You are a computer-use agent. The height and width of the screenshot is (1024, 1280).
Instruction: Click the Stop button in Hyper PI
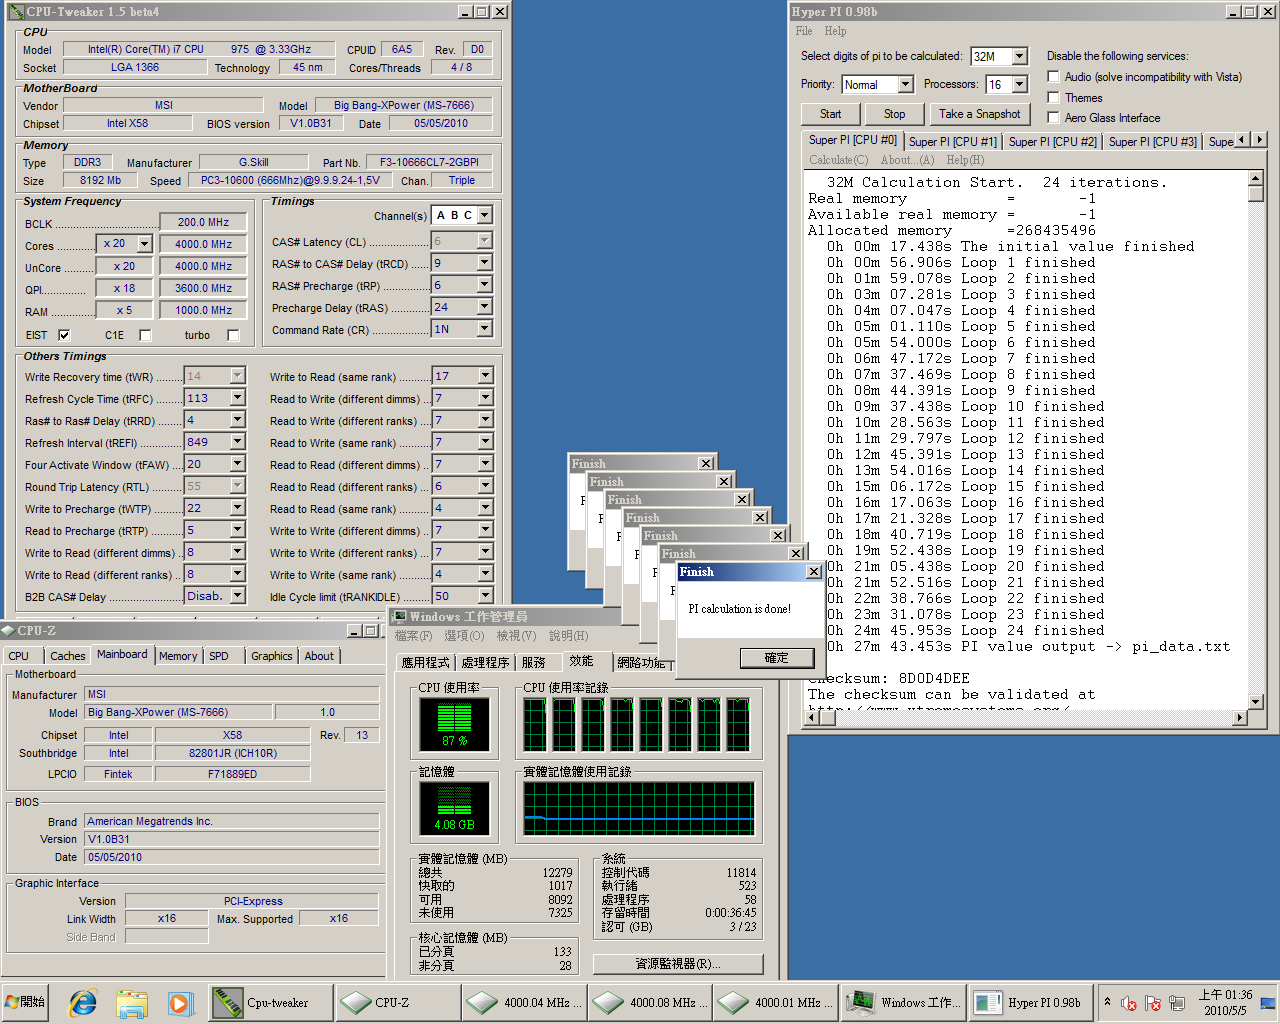[894, 114]
